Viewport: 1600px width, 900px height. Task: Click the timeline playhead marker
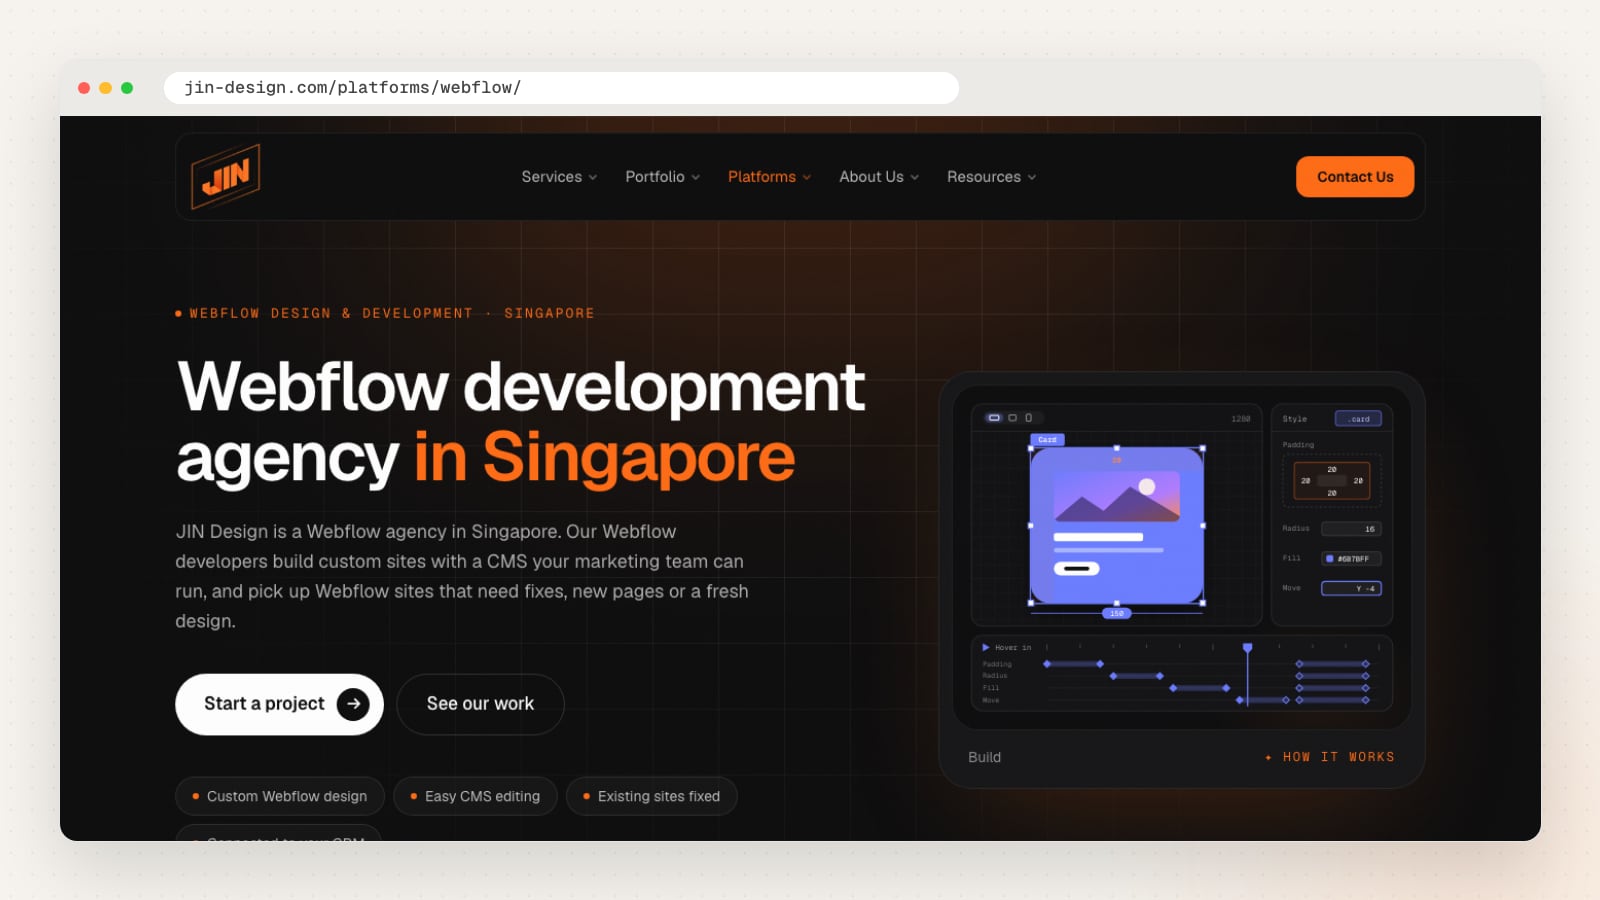pos(1248,648)
